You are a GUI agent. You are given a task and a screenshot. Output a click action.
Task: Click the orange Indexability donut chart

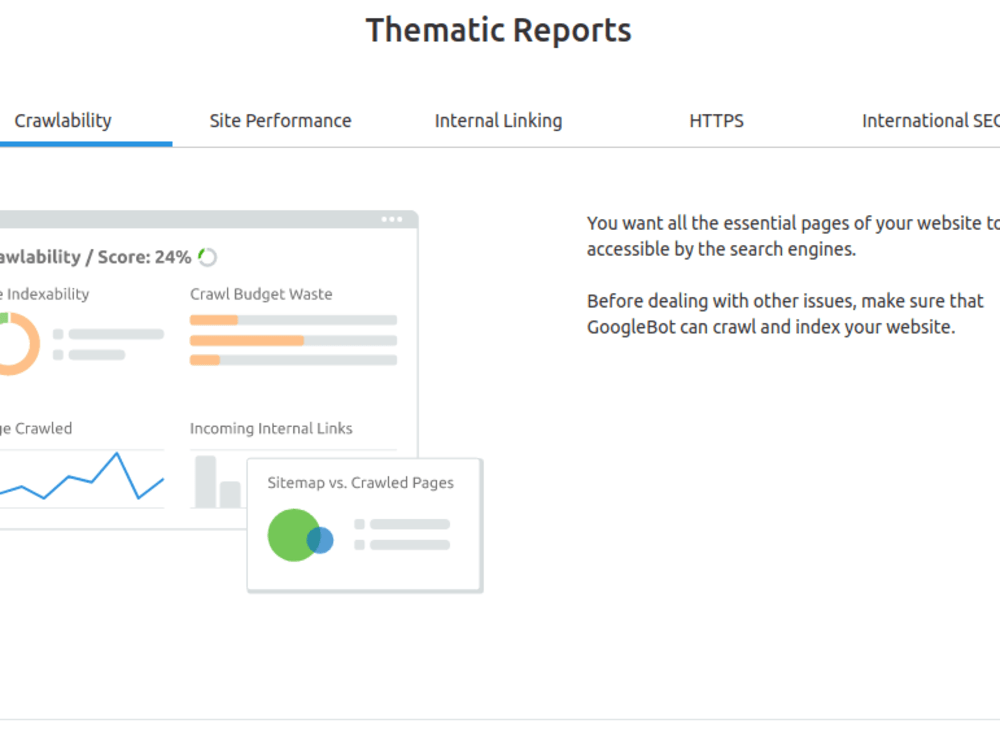pyautogui.click(x=13, y=344)
